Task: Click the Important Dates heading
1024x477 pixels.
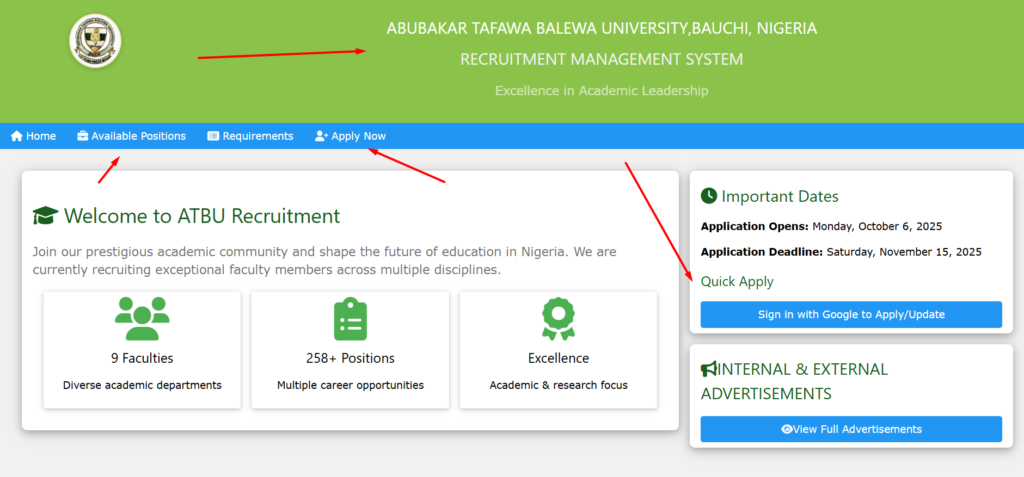Action: (770, 196)
